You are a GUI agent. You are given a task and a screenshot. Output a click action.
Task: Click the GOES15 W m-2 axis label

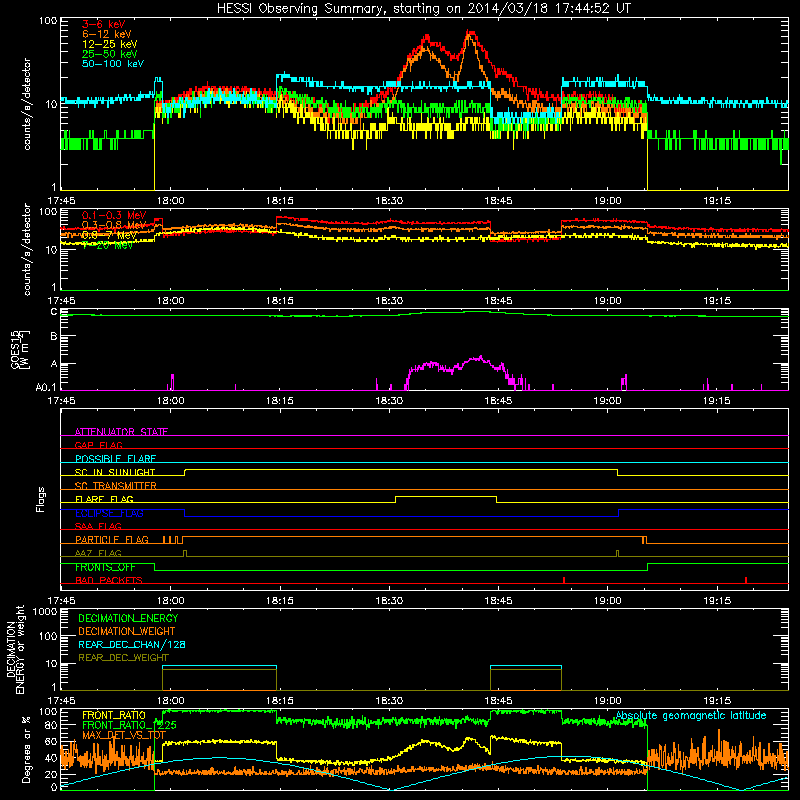21,349
